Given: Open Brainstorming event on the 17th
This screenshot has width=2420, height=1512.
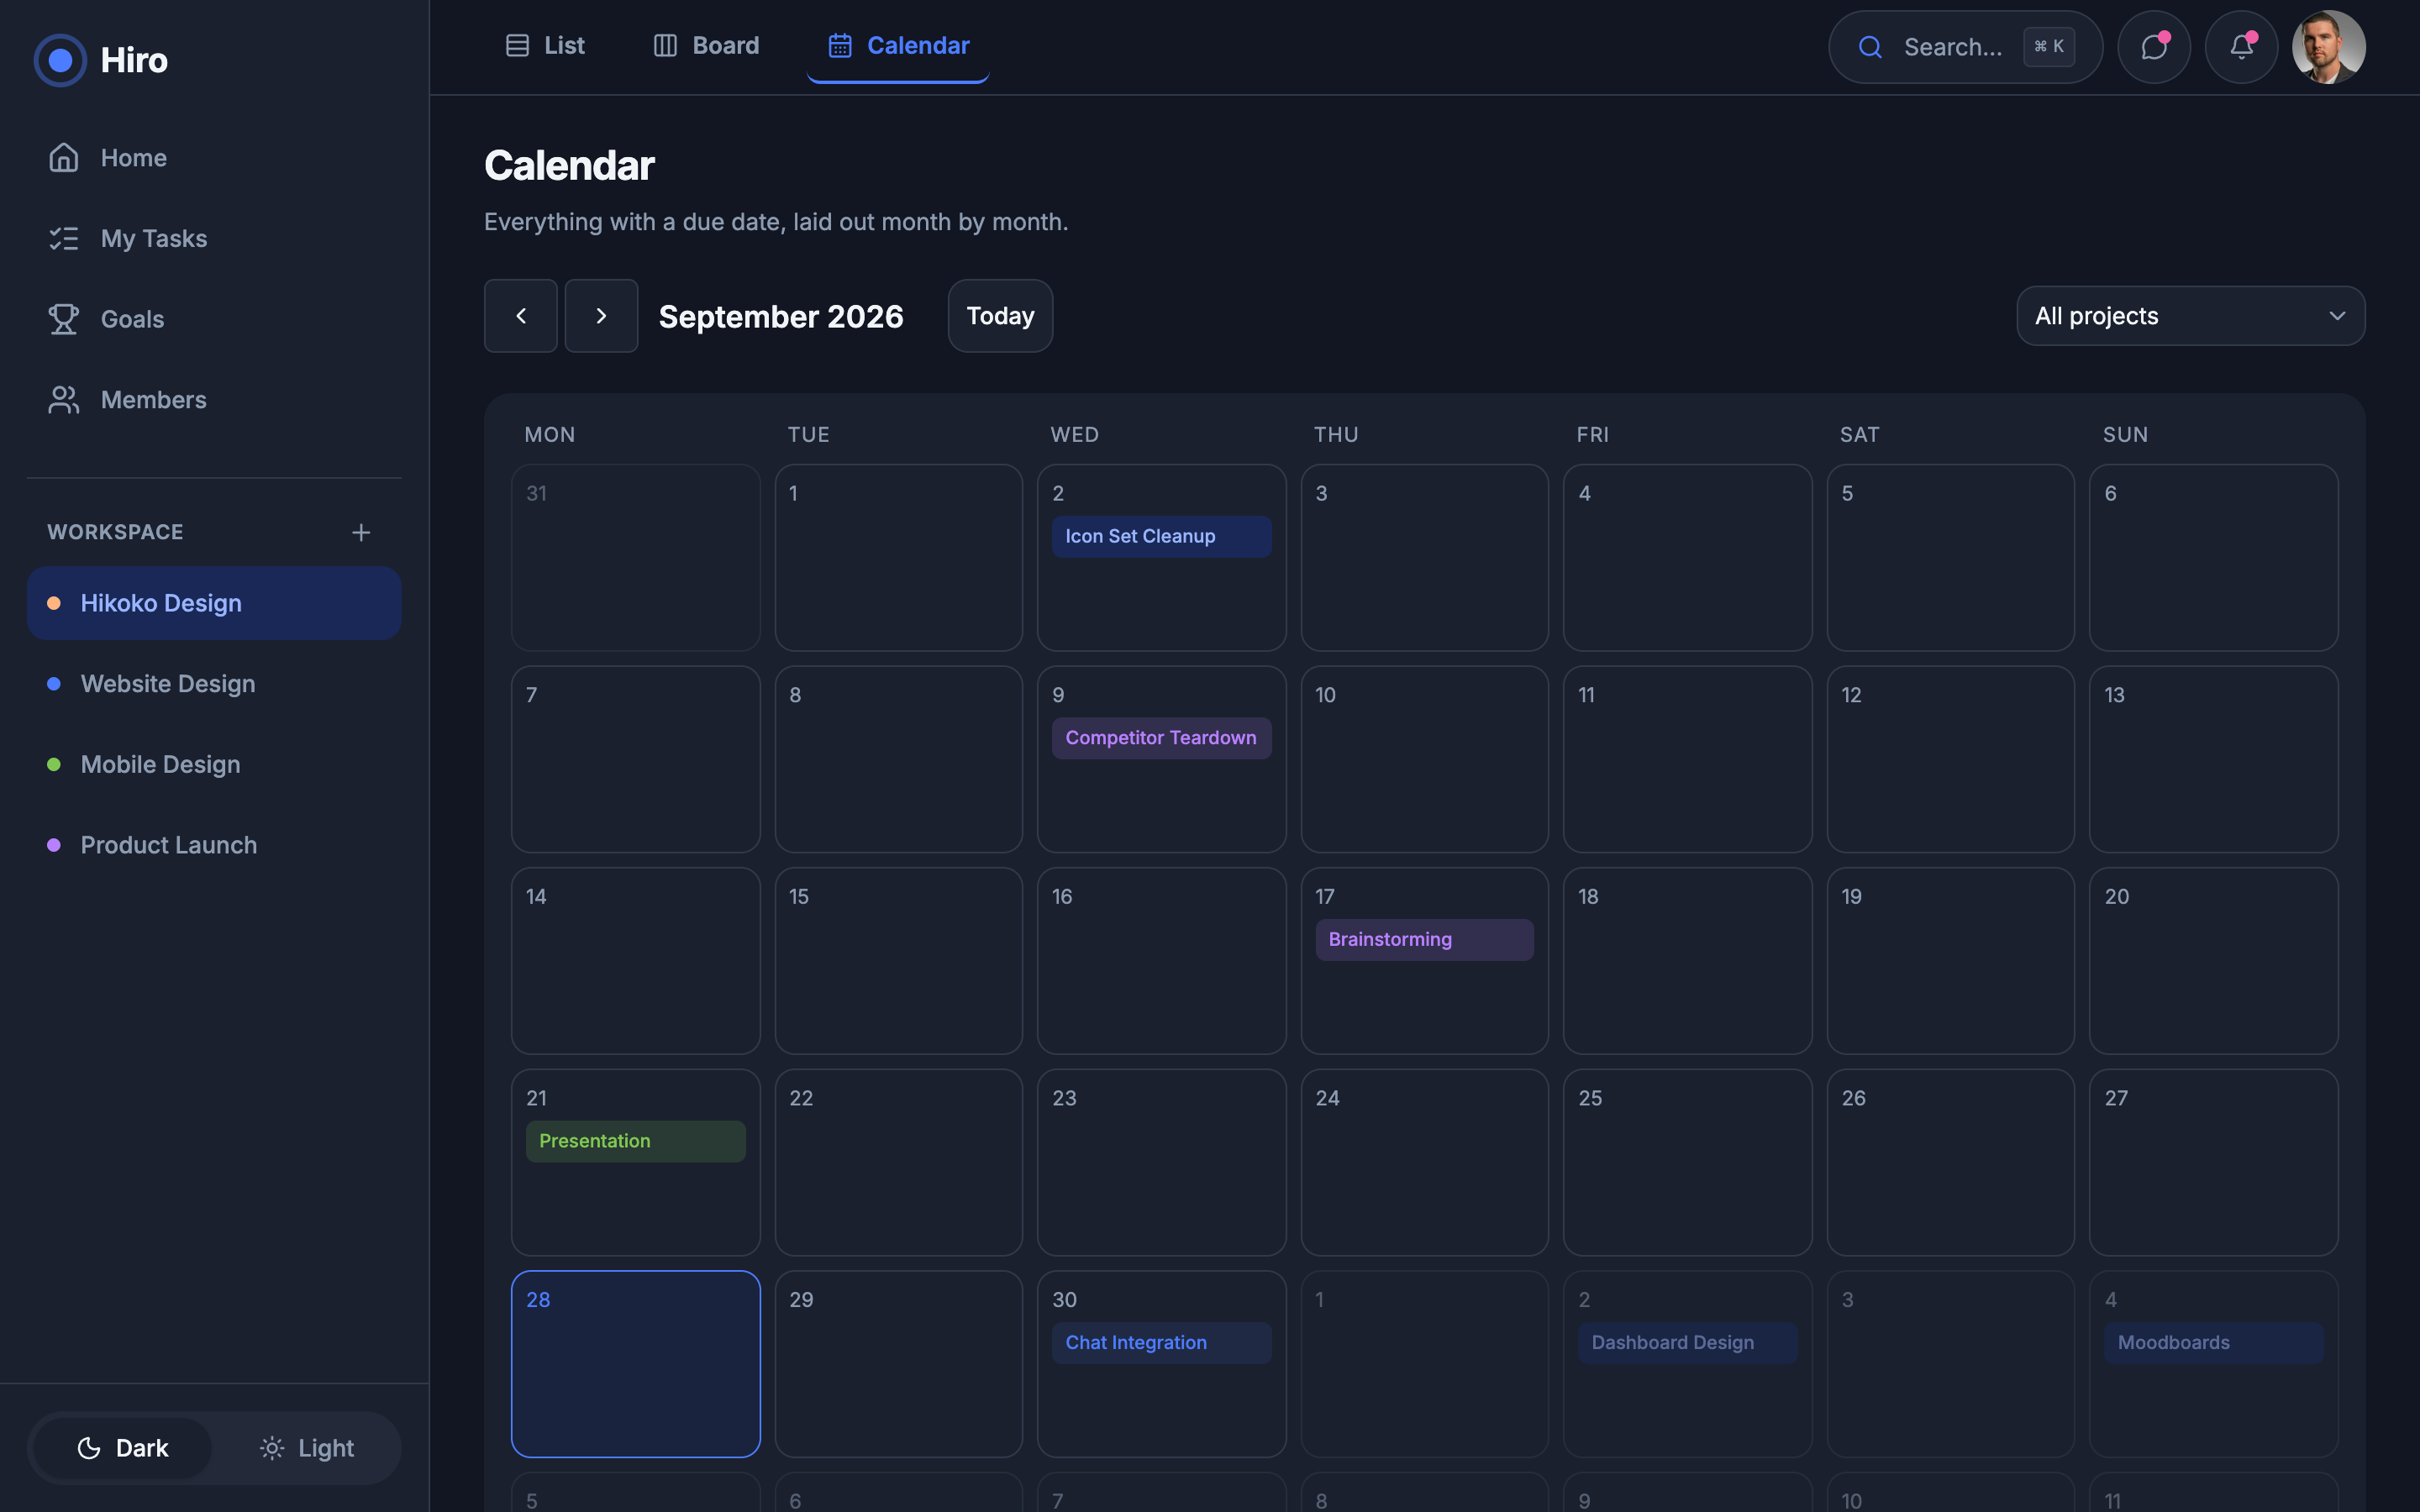Looking at the screenshot, I should pos(1424,940).
